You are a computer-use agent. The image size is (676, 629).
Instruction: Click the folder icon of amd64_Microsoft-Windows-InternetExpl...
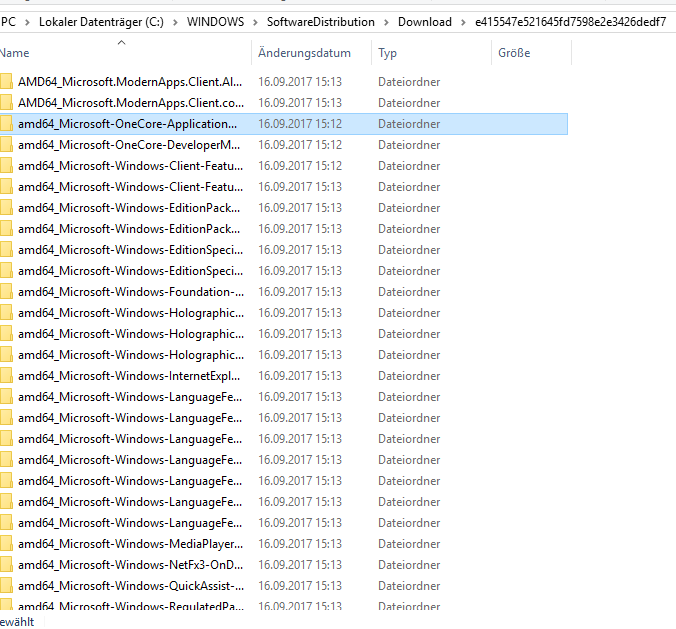(6, 376)
